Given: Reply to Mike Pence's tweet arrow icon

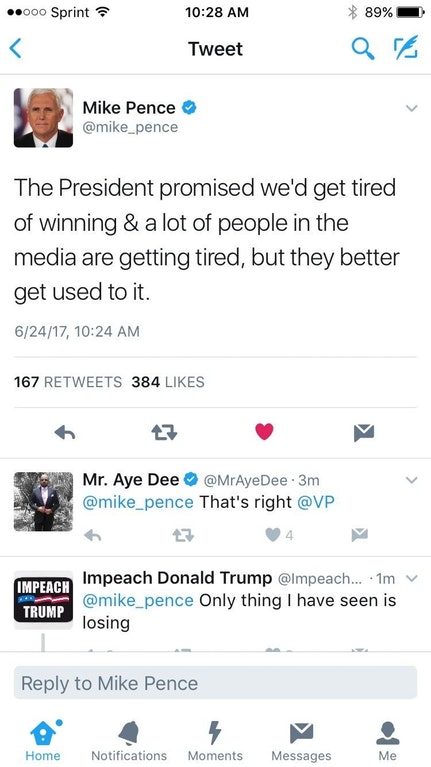Looking at the screenshot, I should [x=65, y=432].
